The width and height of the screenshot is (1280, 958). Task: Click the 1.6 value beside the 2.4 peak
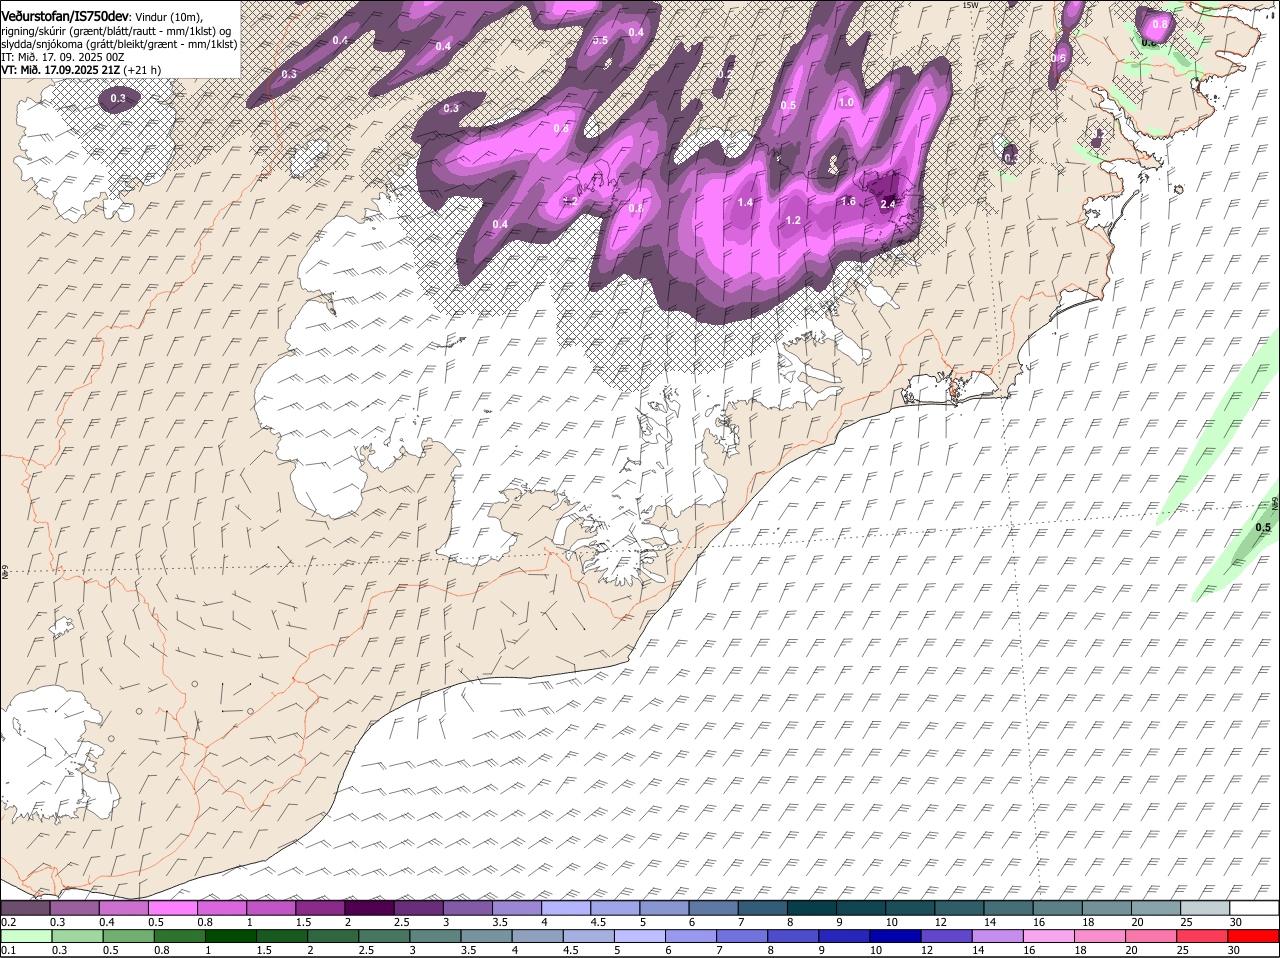[x=848, y=201]
